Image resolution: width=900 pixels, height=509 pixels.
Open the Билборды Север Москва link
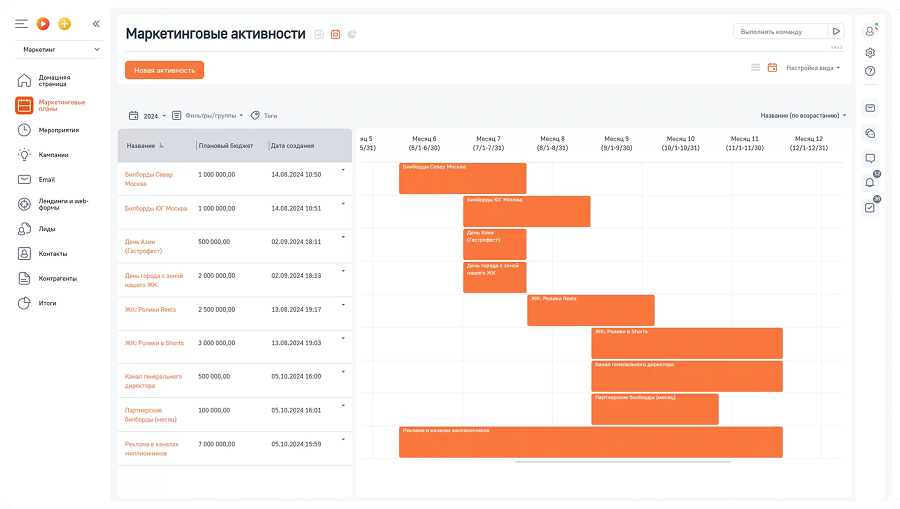coord(149,179)
